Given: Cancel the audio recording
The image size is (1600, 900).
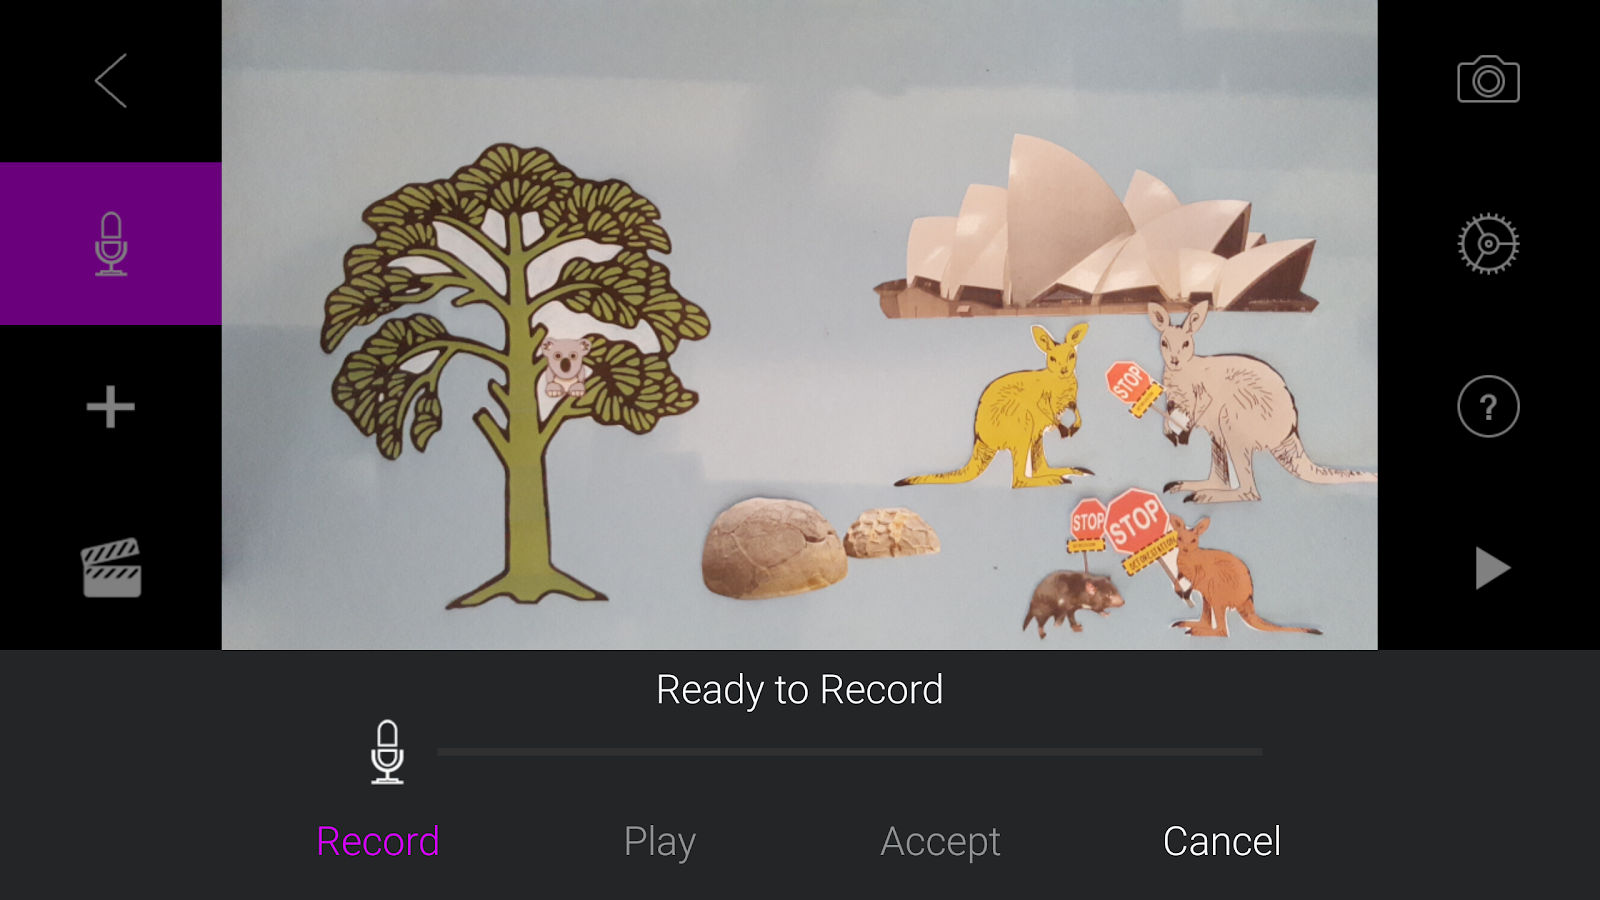Looking at the screenshot, I should (x=1222, y=842).
